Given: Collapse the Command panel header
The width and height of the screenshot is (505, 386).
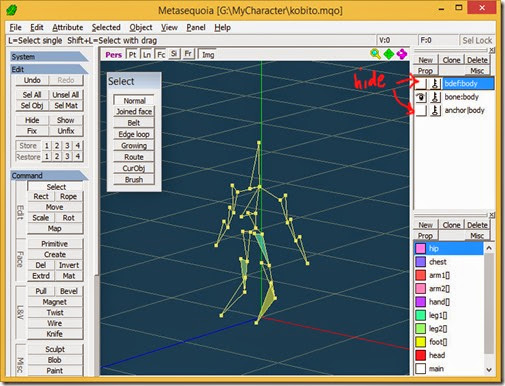Looking at the screenshot, I should click(x=49, y=175).
